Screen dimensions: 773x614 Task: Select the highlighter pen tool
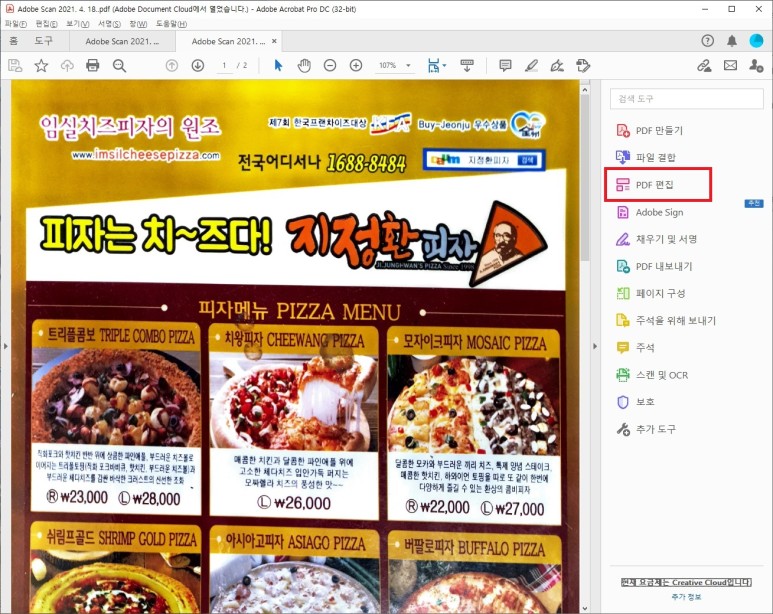click(531, 65)
